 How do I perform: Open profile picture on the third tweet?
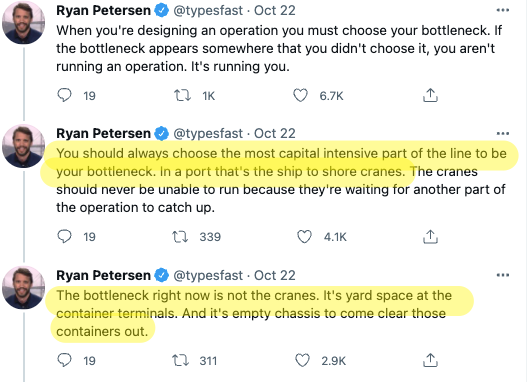point(23,288)
